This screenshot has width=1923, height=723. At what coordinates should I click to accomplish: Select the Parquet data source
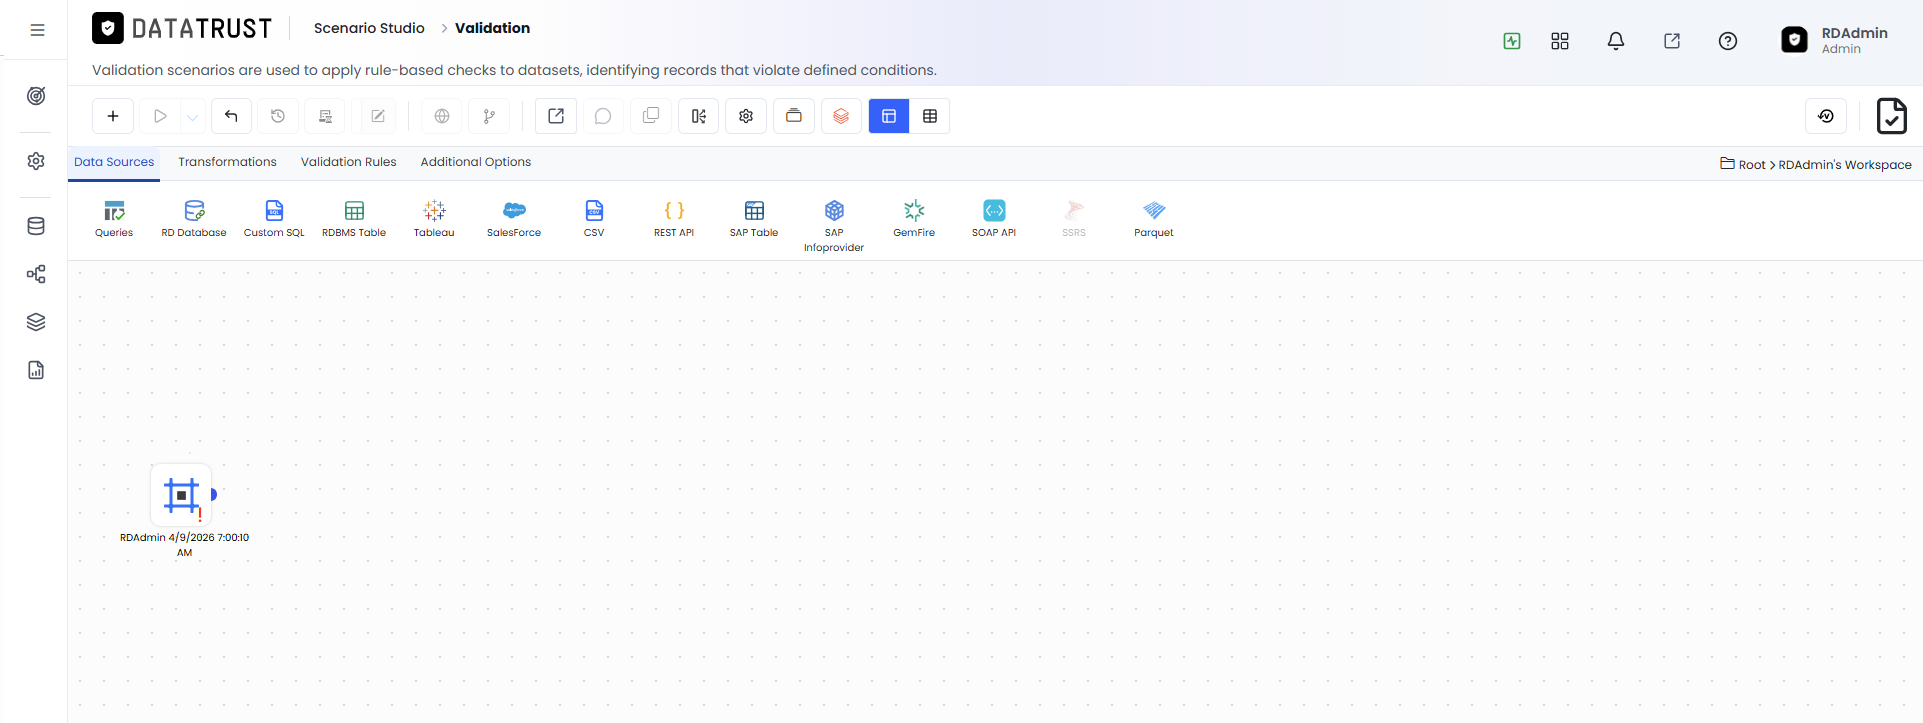tap(1154, 219)
